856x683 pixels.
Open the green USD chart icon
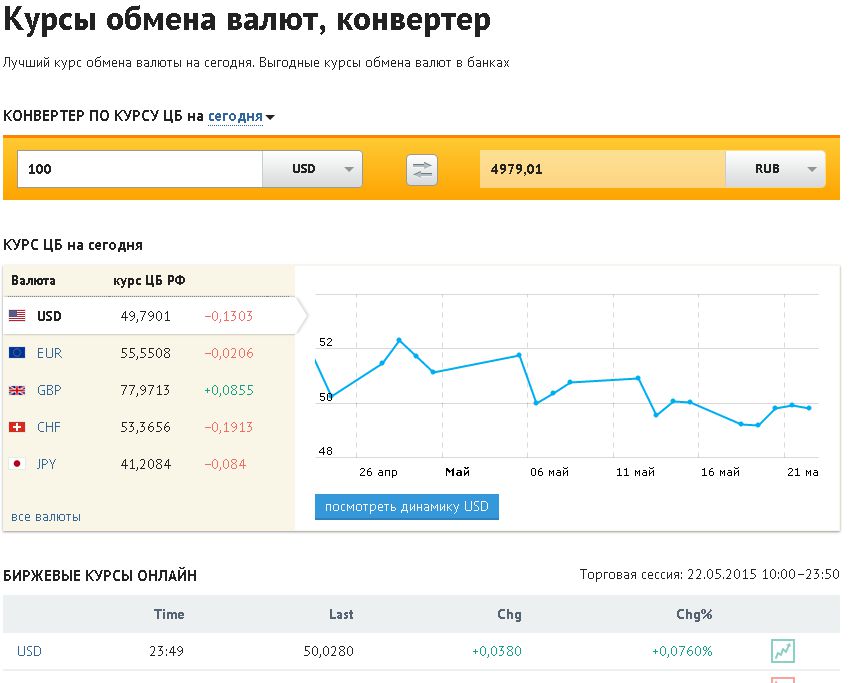(x=782, y=651)
